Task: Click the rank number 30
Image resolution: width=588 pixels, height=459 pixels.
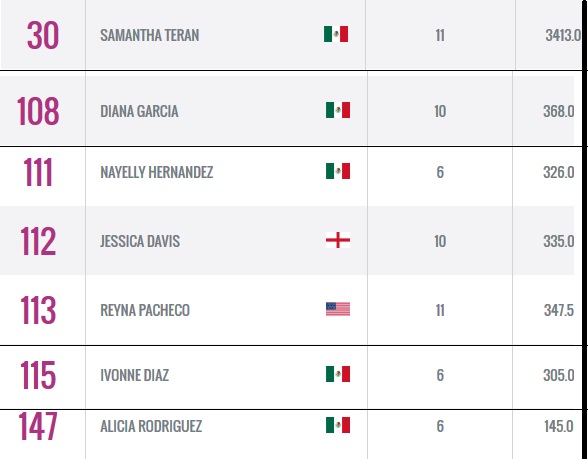Action: (43, 36)
